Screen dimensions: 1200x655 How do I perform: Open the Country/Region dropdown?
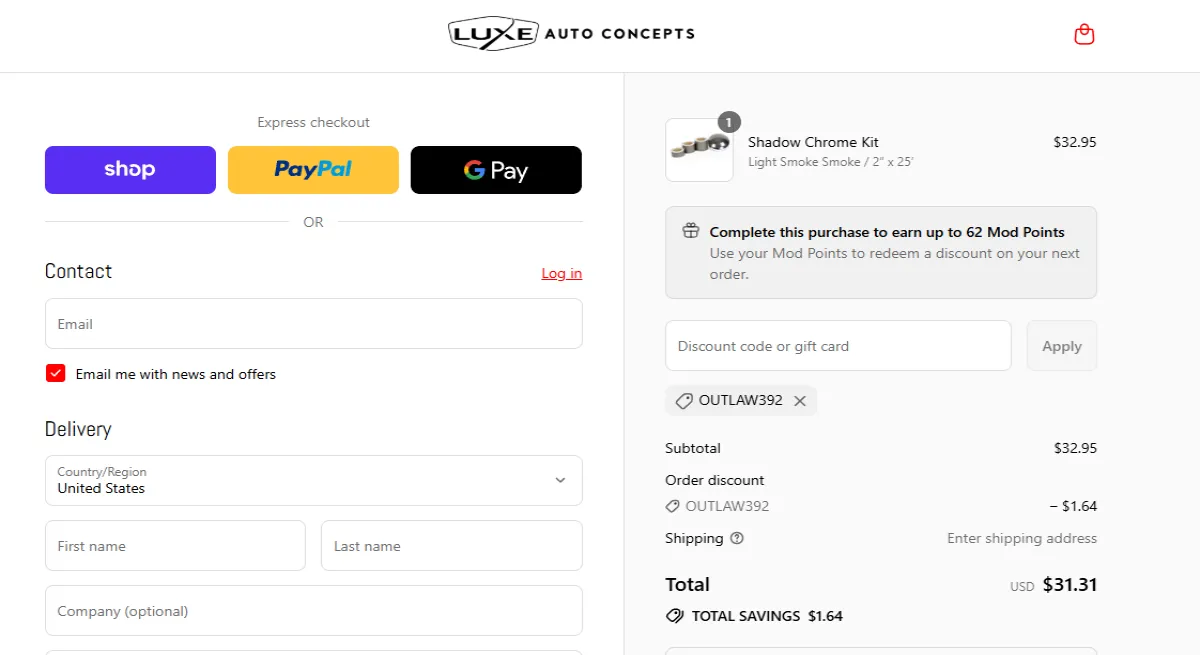coord(314,481)
